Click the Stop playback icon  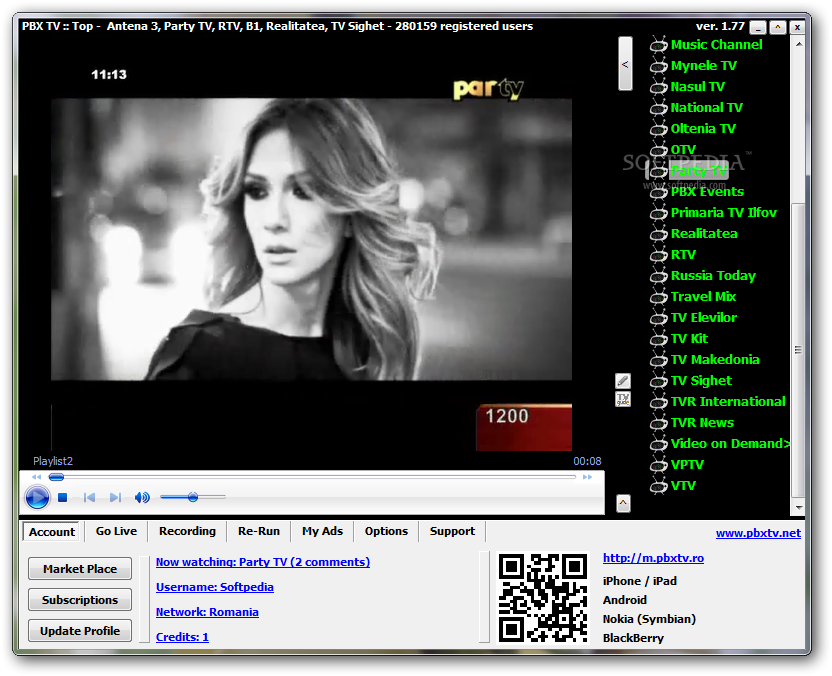62,497
